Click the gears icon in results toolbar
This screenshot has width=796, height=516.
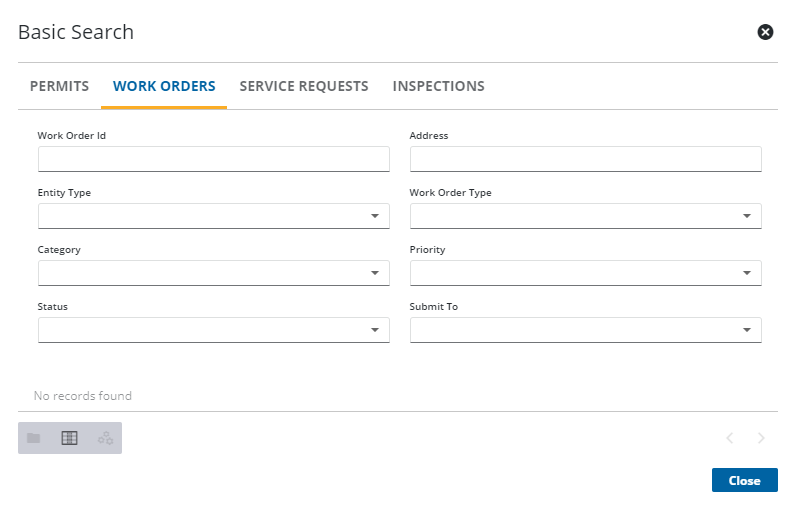point(105,438)
